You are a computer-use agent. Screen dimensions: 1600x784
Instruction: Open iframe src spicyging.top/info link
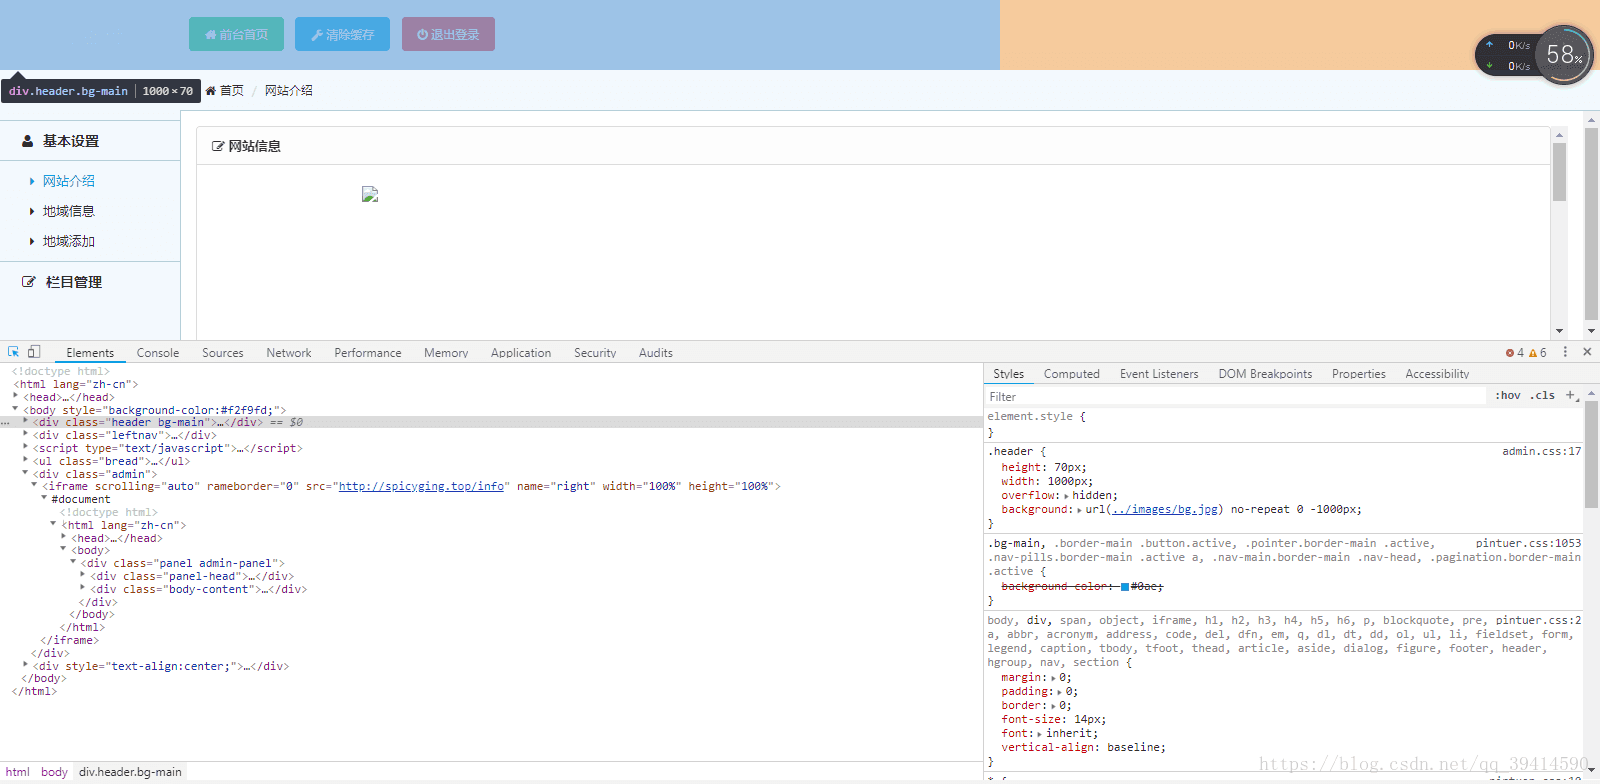[421, 486]
